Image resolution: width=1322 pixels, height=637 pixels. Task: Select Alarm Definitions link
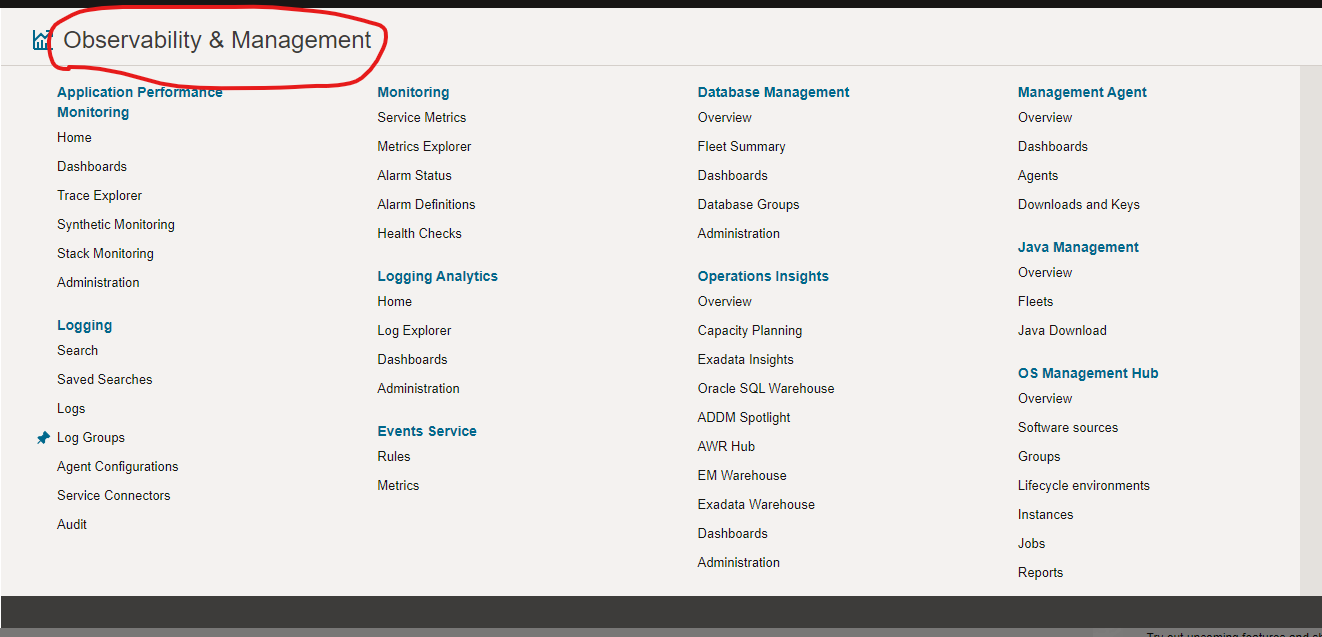[426, 205]
